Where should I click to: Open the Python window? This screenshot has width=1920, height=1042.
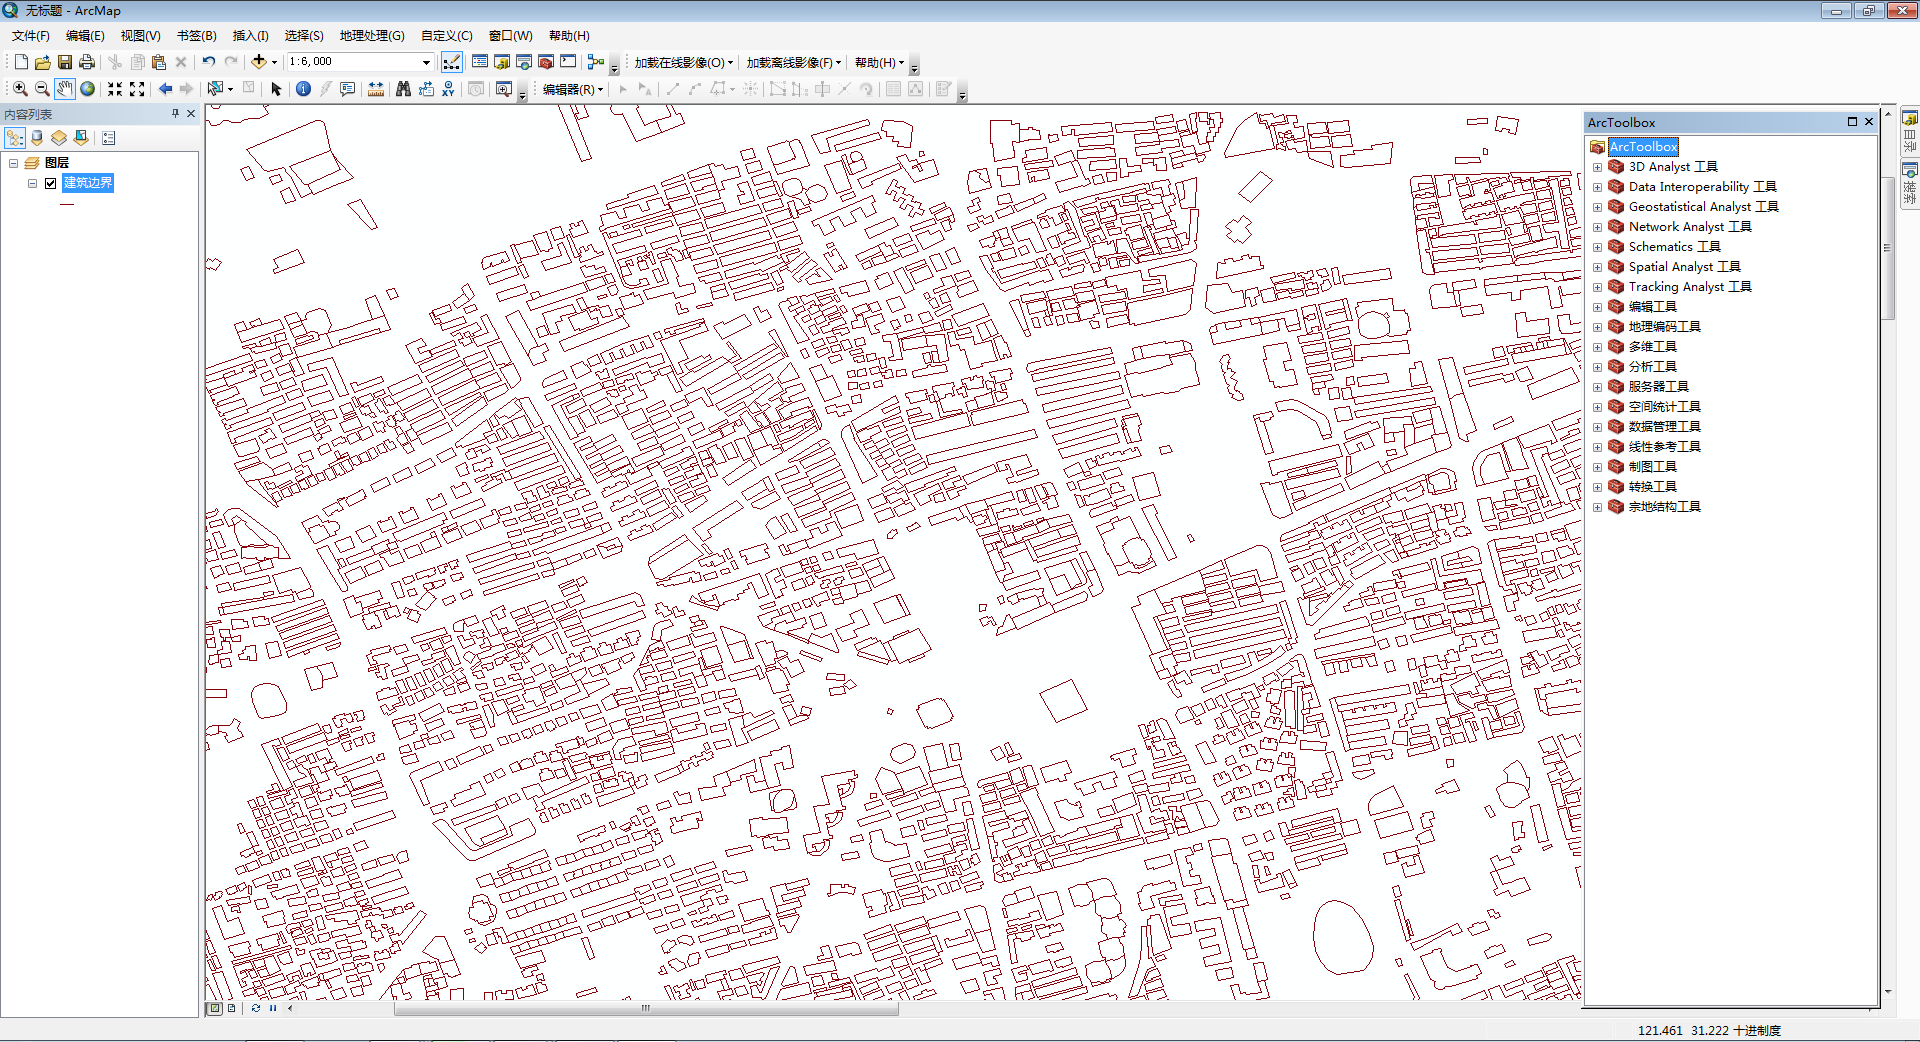(x=568, y=62)
